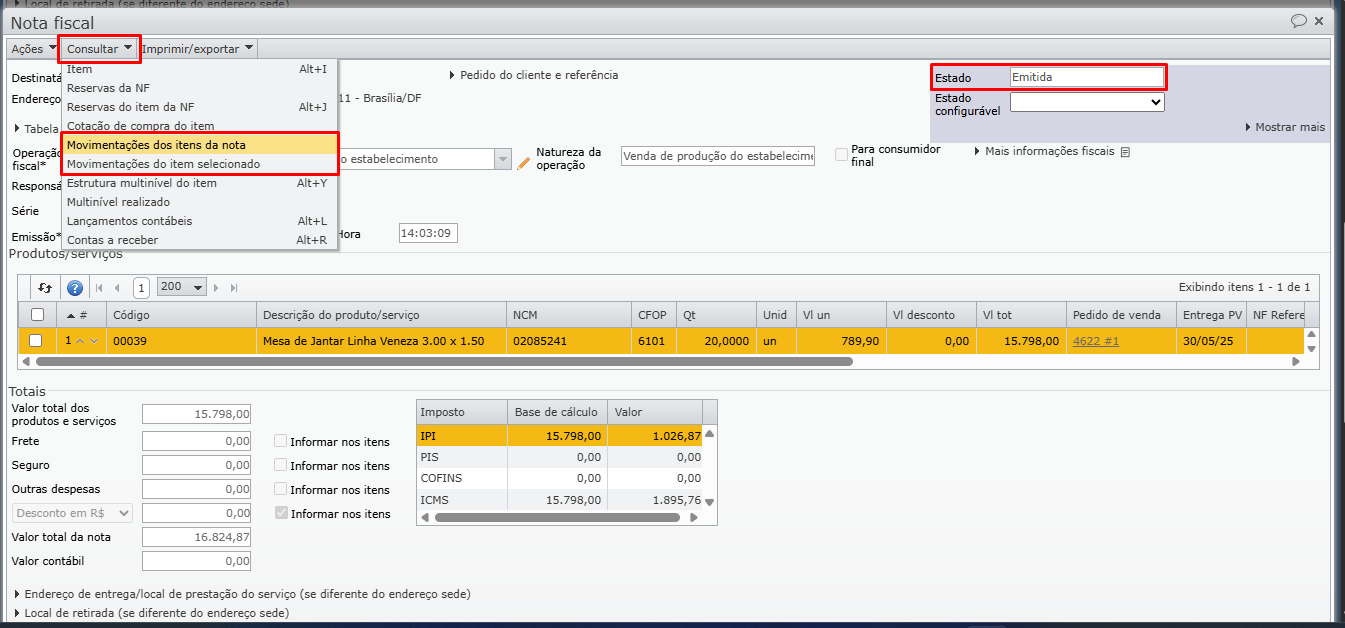Select Reservas do item da NF
The width and height of the screenshot is (1345, 628).
200,107
